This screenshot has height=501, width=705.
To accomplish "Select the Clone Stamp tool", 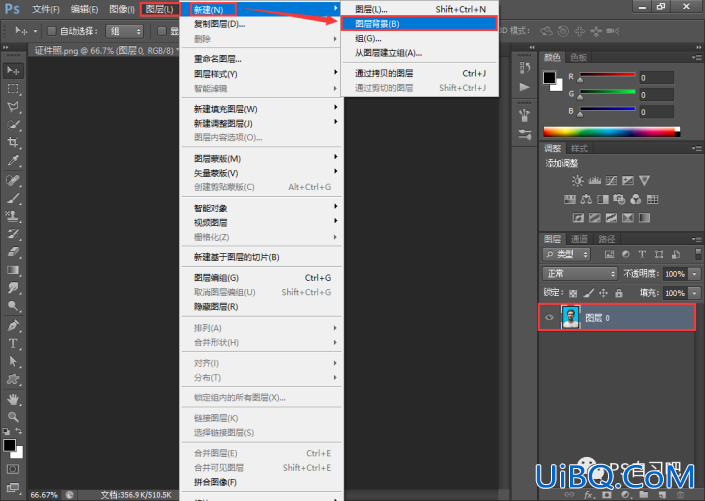I will (x=13, y=216).
